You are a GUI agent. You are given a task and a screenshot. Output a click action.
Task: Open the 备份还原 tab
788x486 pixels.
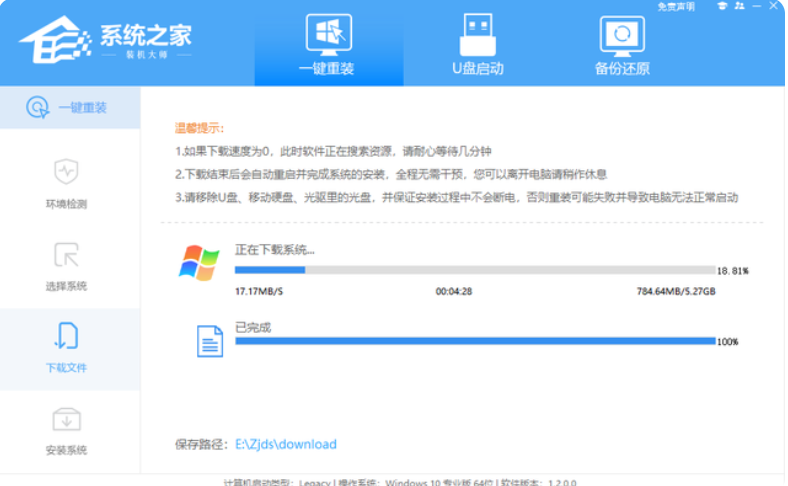click(x=622, y=43)
